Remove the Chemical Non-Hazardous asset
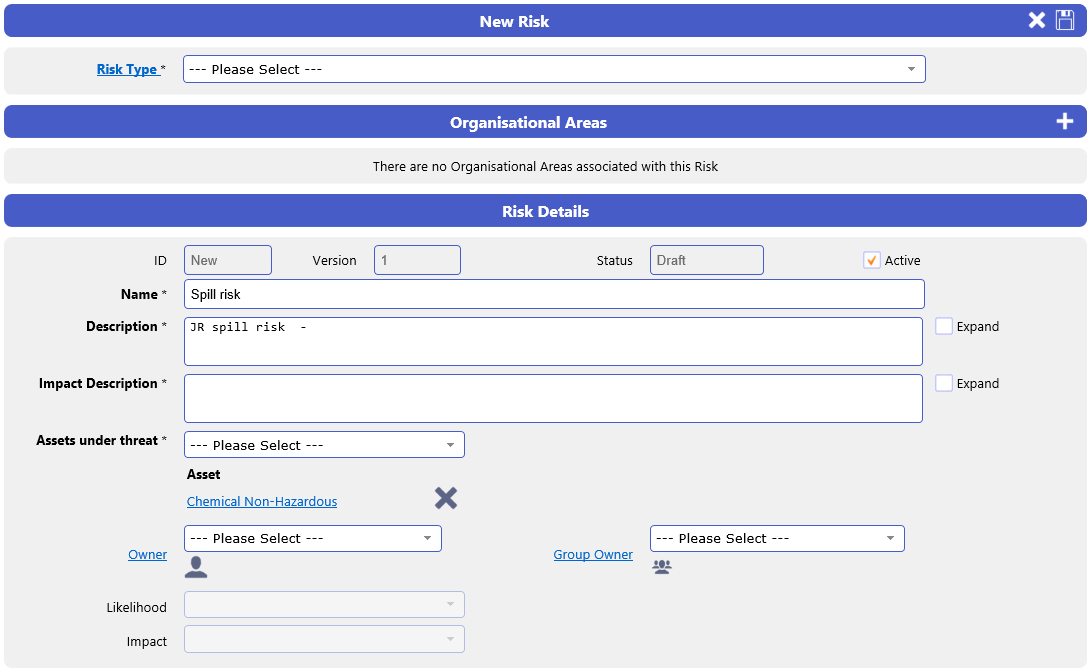 click(446, 498)
